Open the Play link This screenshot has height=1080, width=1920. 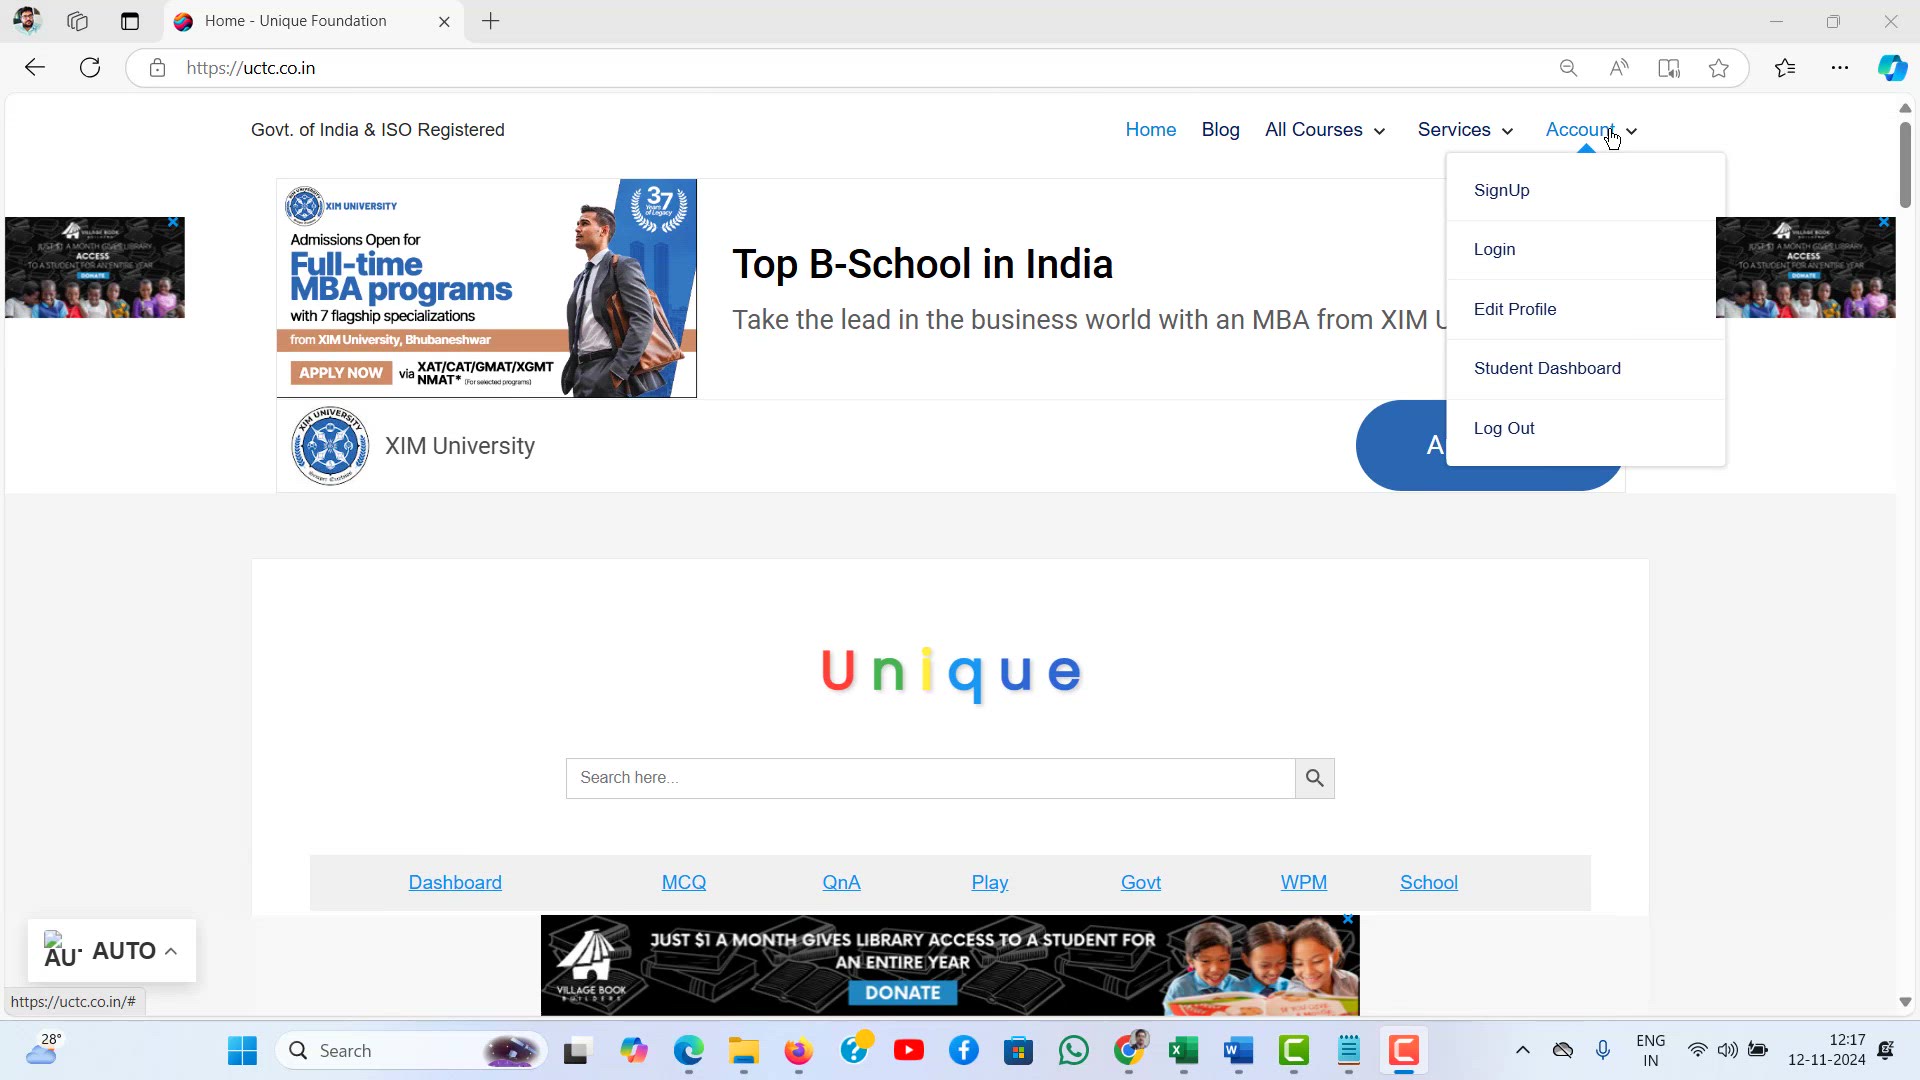tap(990, 883)
